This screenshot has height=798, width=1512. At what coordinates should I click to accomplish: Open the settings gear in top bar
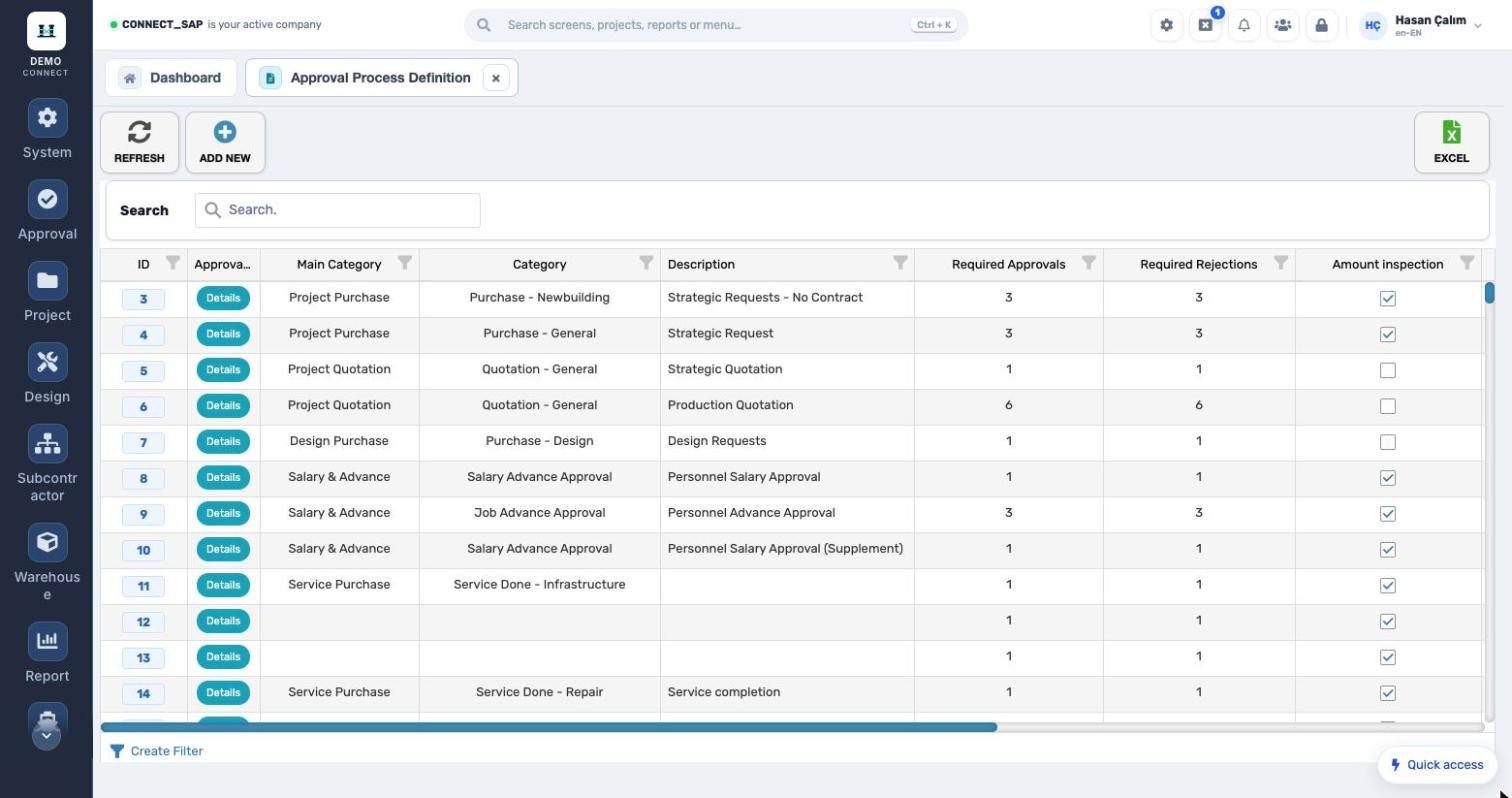[1166, 25]
